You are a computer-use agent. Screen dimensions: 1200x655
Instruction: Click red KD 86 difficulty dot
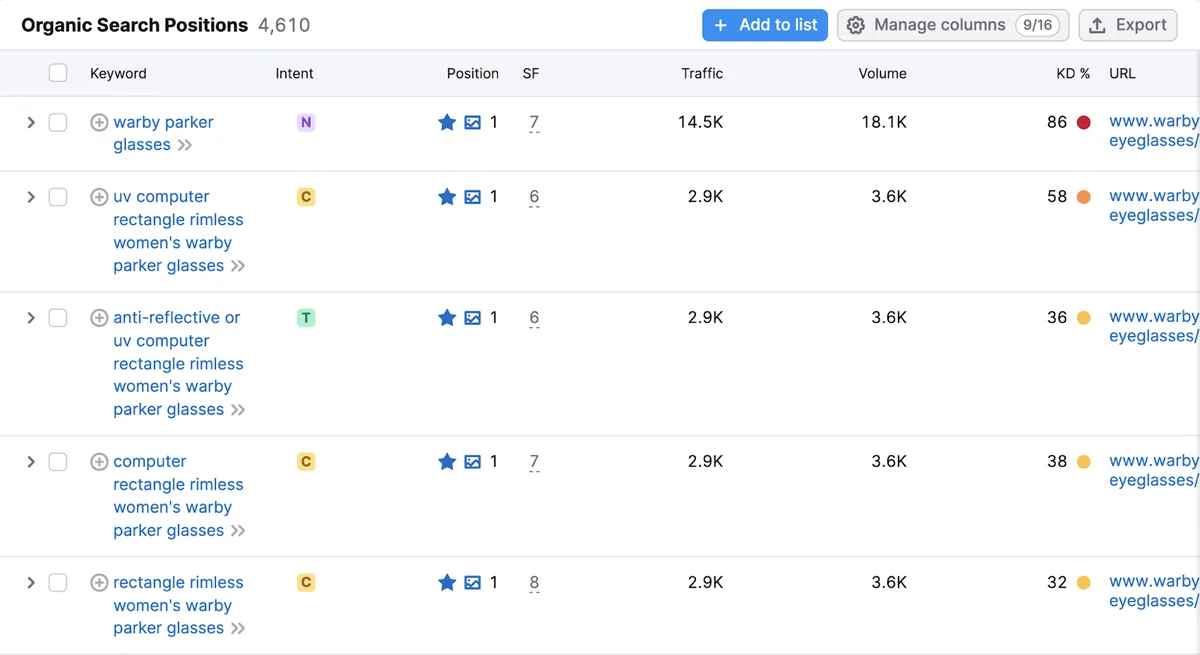[x=1083, y=123]
